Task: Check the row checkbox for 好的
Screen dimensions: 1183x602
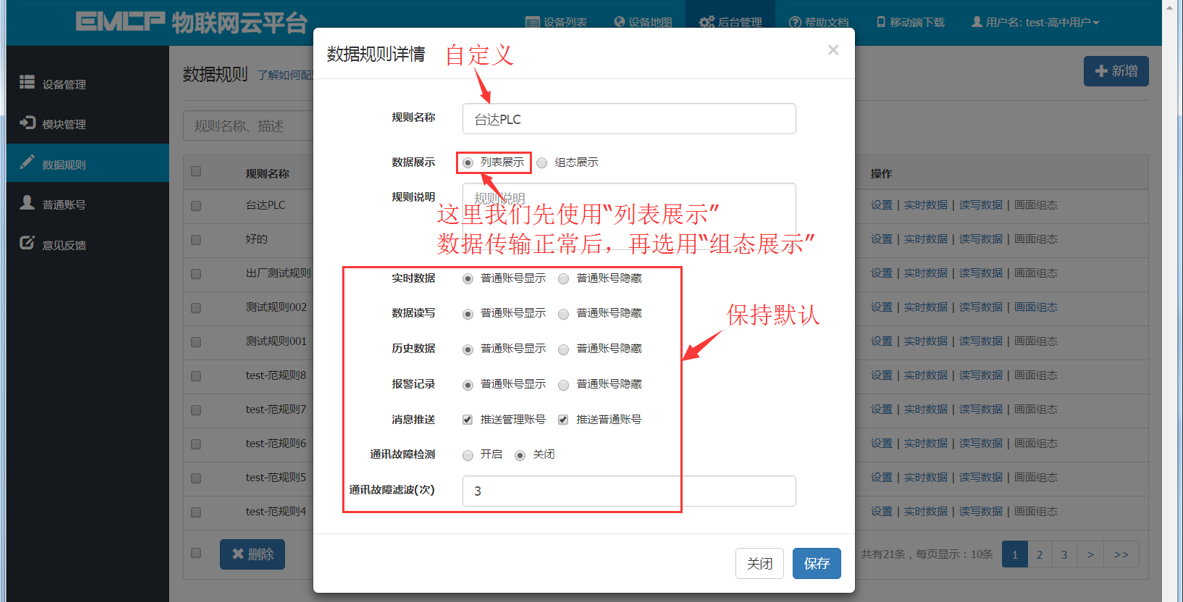Action: click(196, 239)
